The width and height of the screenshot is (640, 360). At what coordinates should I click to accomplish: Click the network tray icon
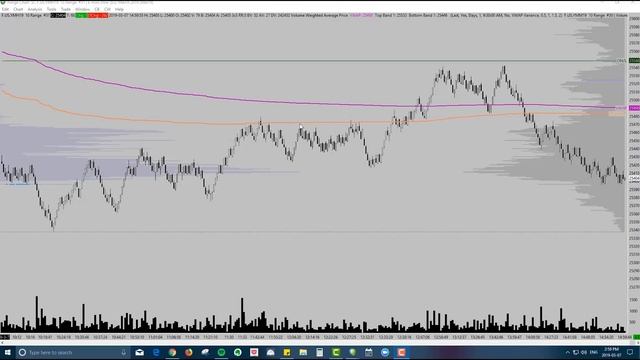click(576, 352)
